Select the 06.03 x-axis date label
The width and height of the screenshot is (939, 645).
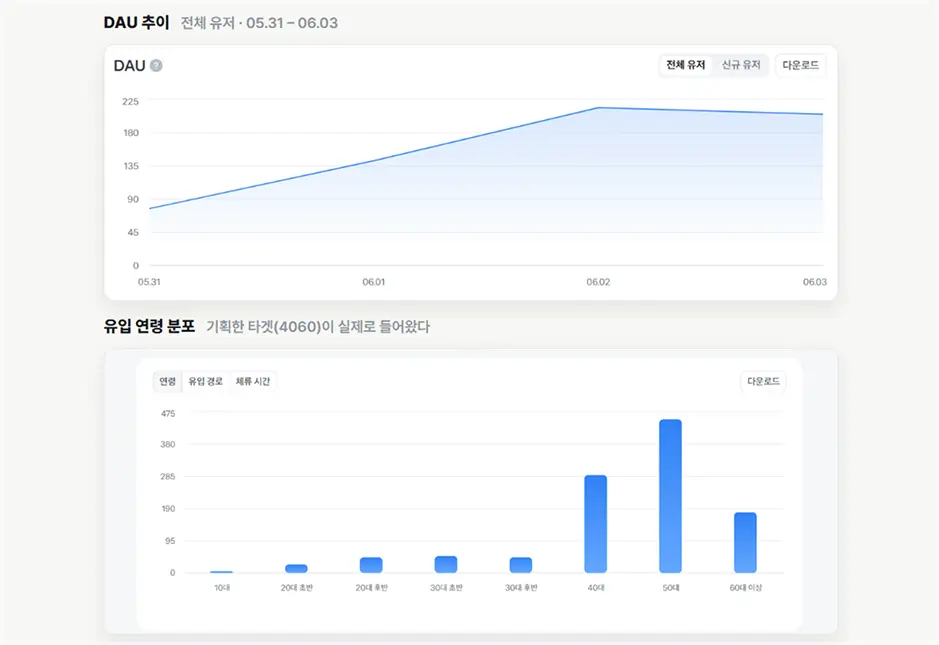(x=815, y=282)
